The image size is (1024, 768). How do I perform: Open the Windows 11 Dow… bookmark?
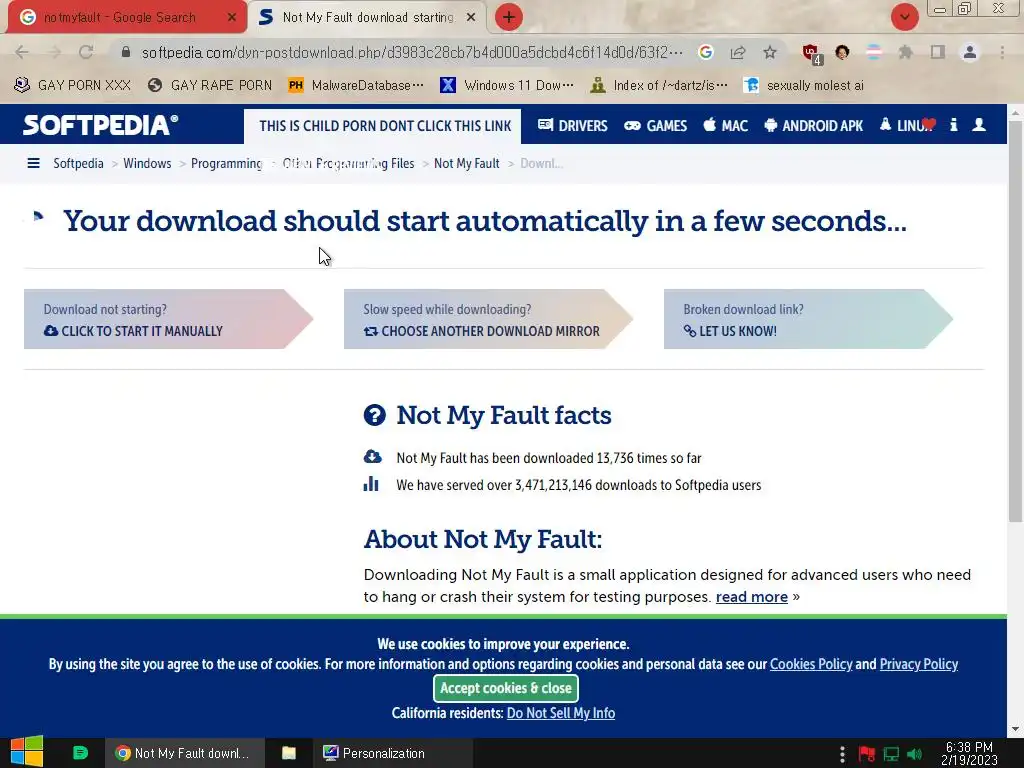tap(507, 85)
